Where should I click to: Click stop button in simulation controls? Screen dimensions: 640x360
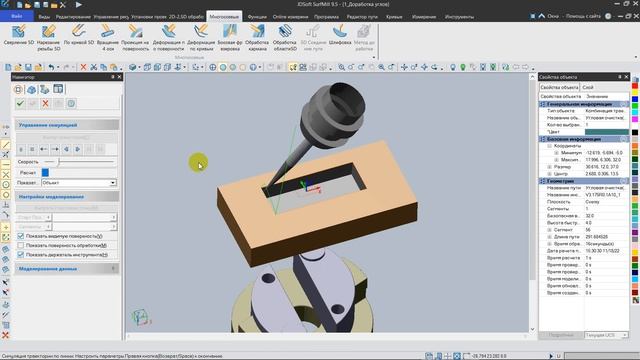32,149
